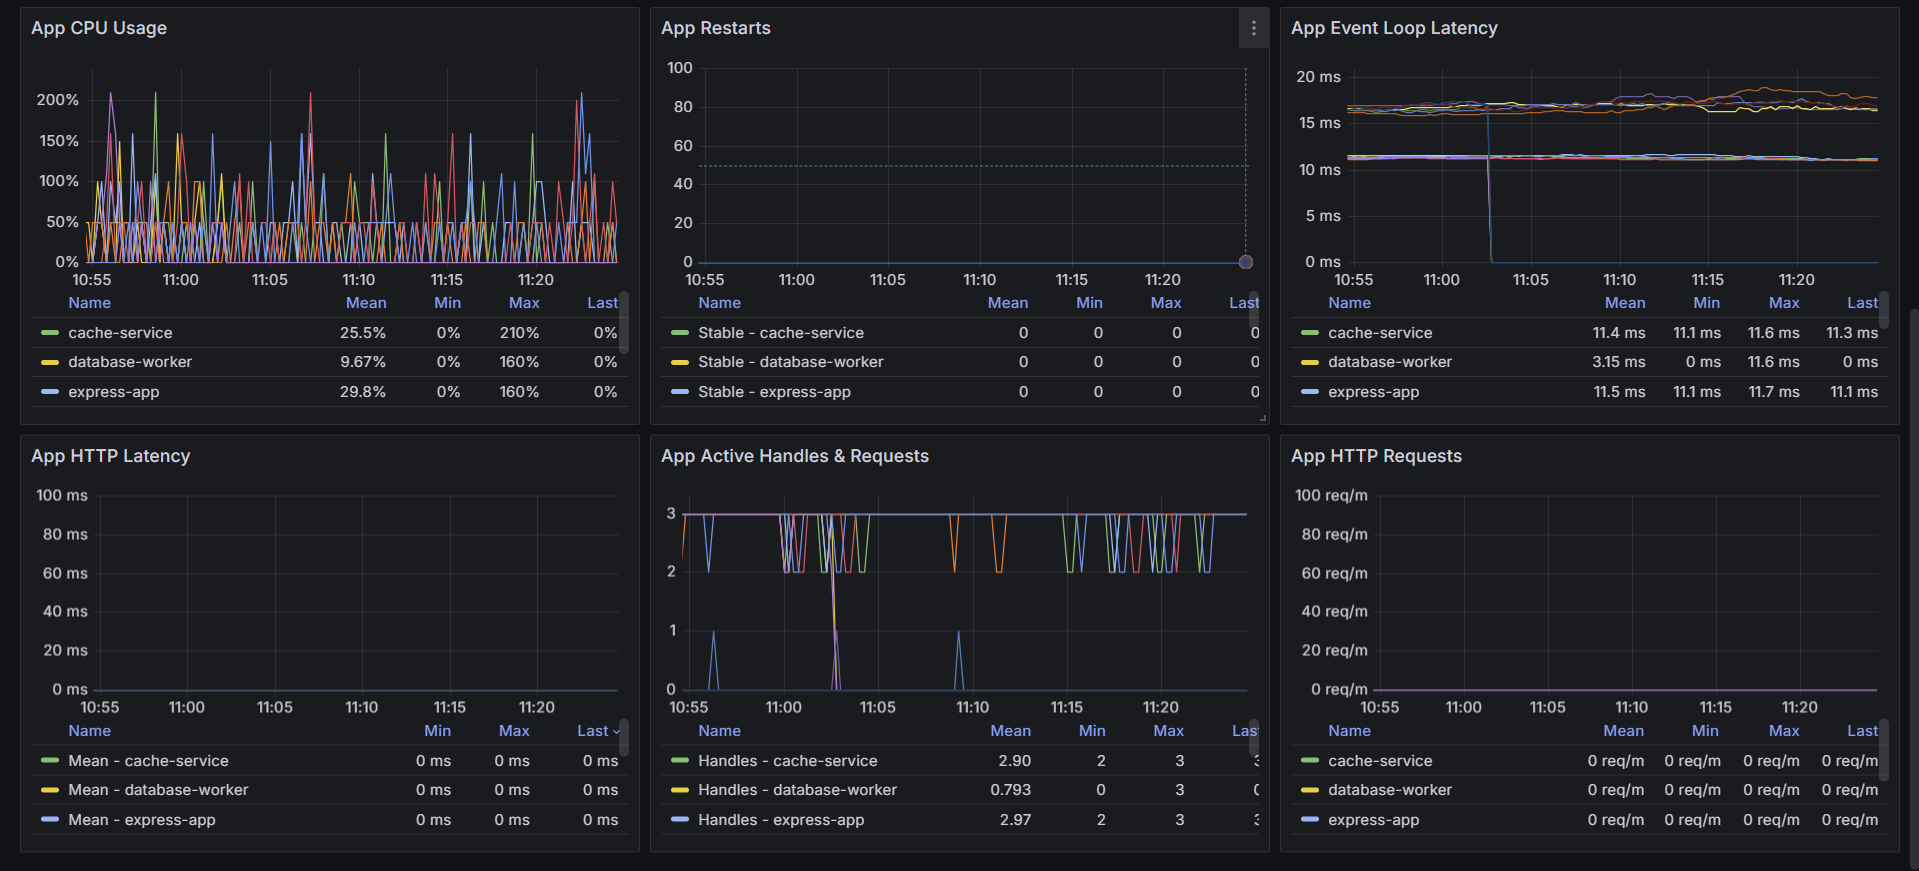Toggle Handles - cache-service series visibility
Image resolution: width=1919 pixels, height=871 pixels.
click(x=787, y=761)
